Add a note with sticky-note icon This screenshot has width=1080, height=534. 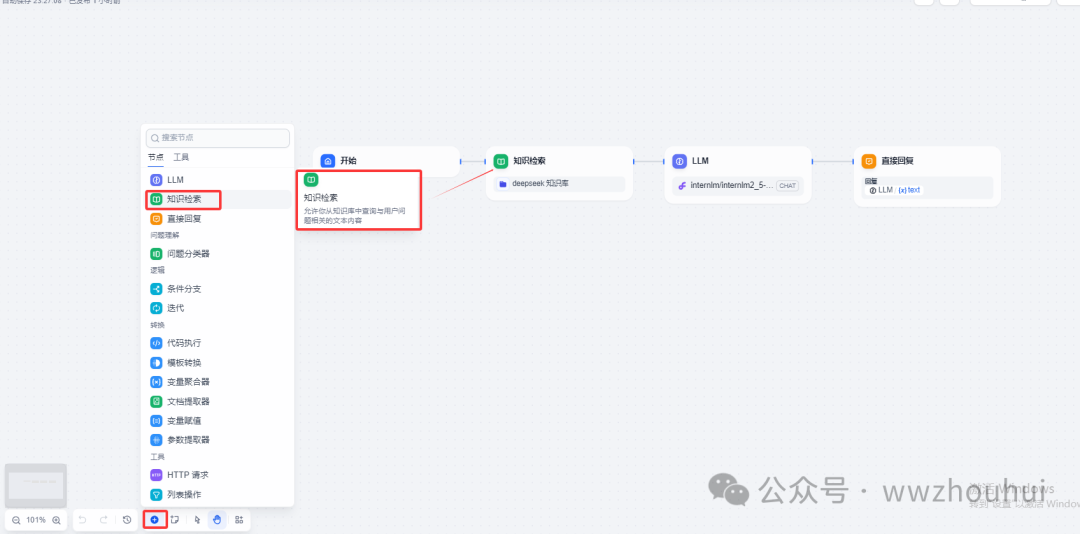tap(175, 520)
